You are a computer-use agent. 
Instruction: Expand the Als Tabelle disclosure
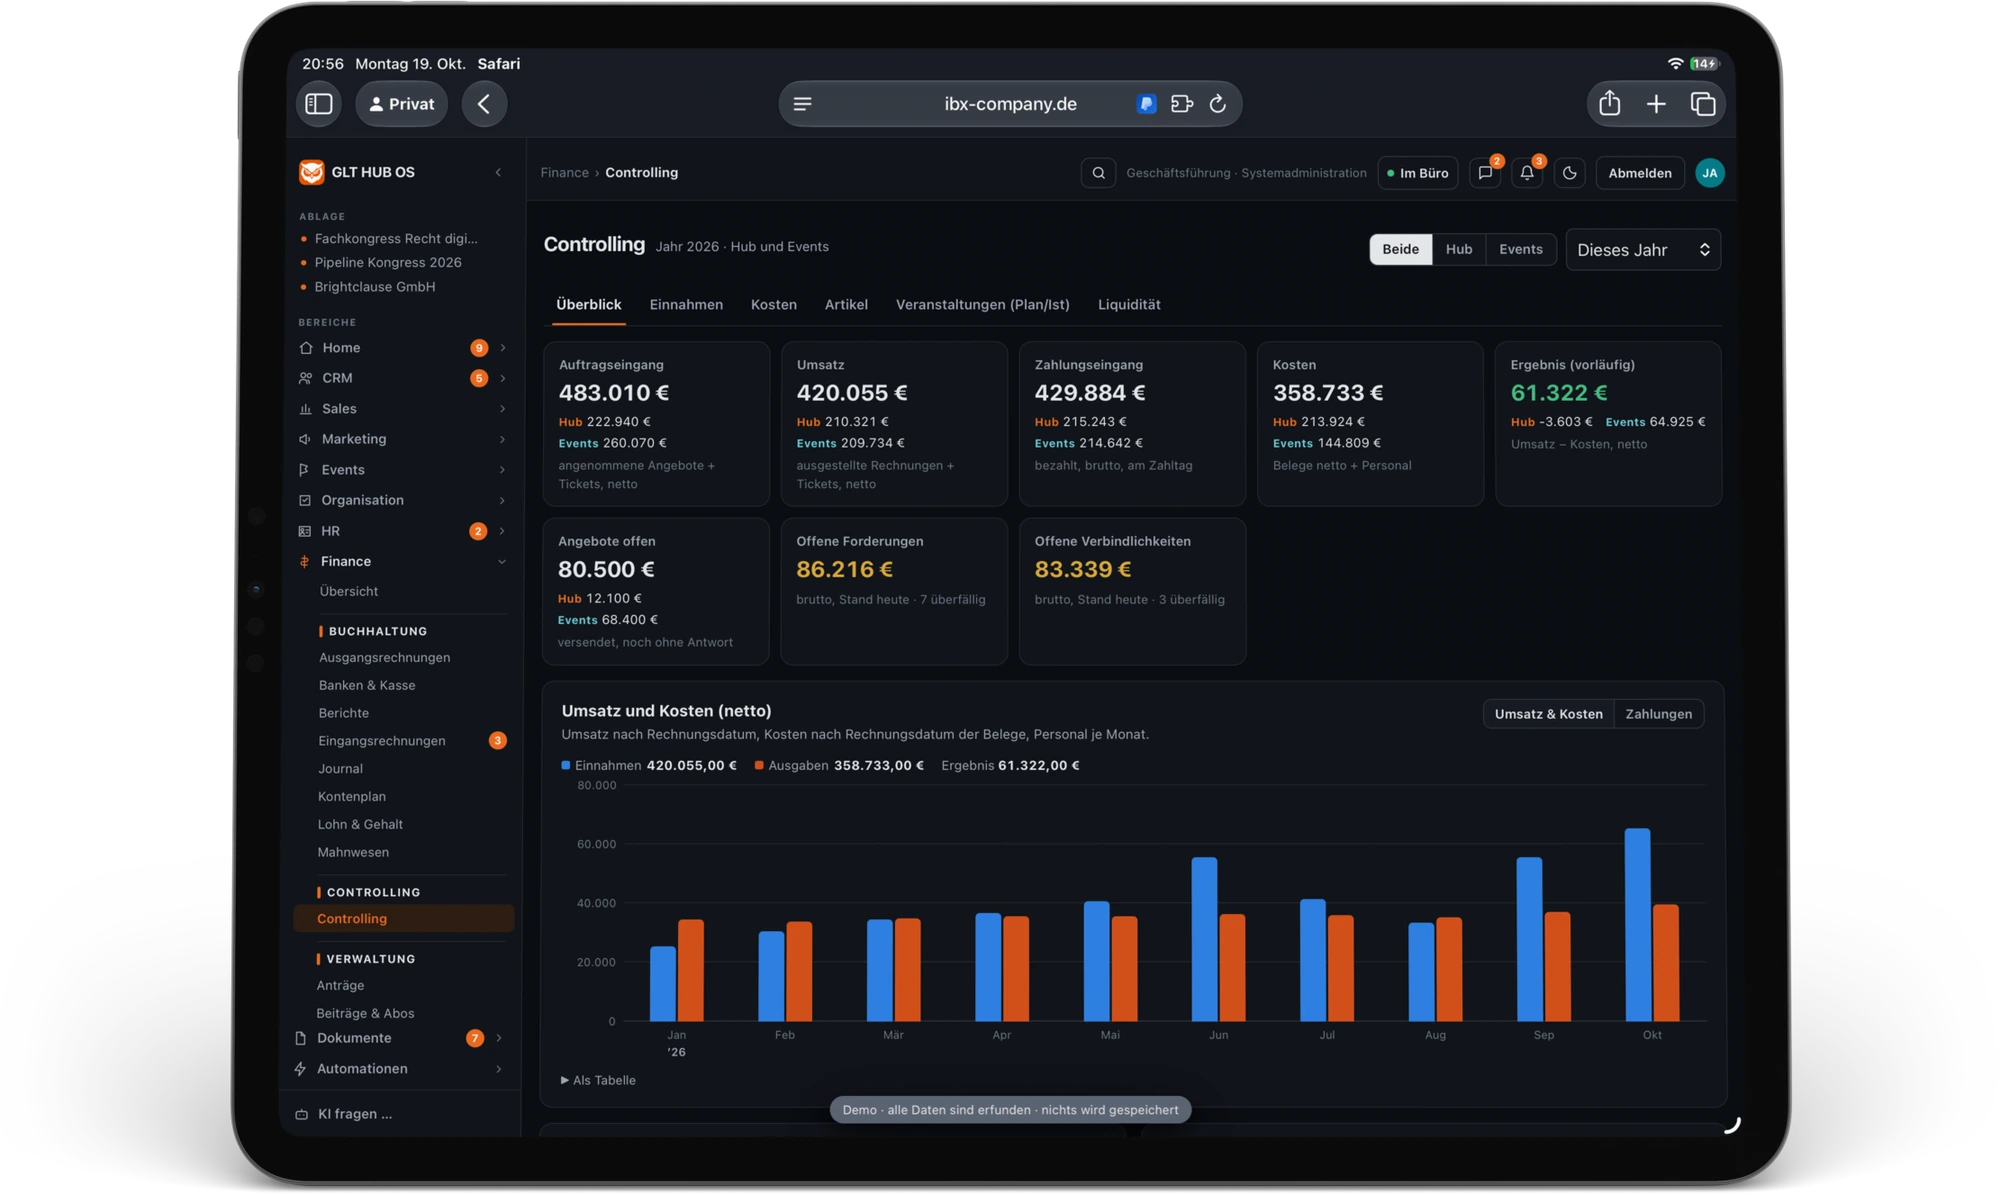(598, 1080)
